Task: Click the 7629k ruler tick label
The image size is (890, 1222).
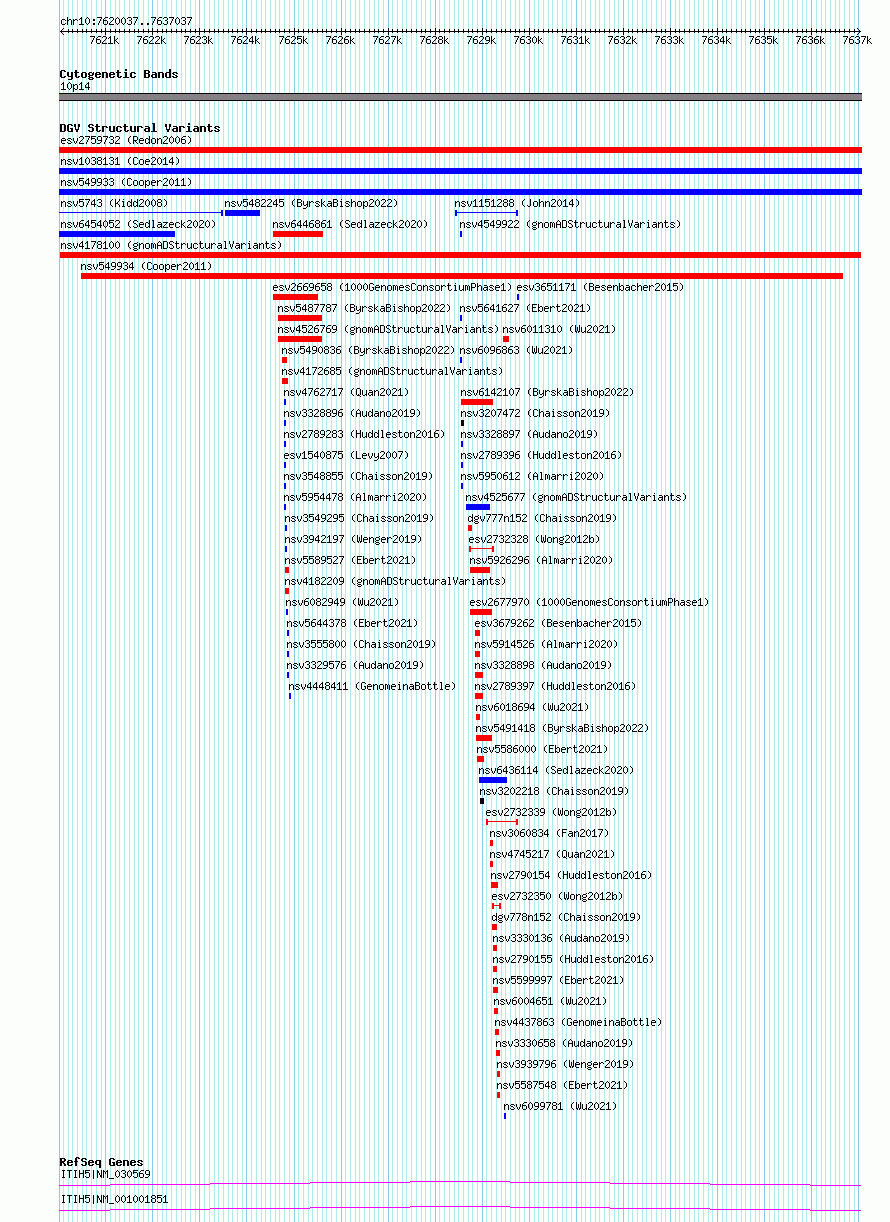Action: tap(481, 40)
